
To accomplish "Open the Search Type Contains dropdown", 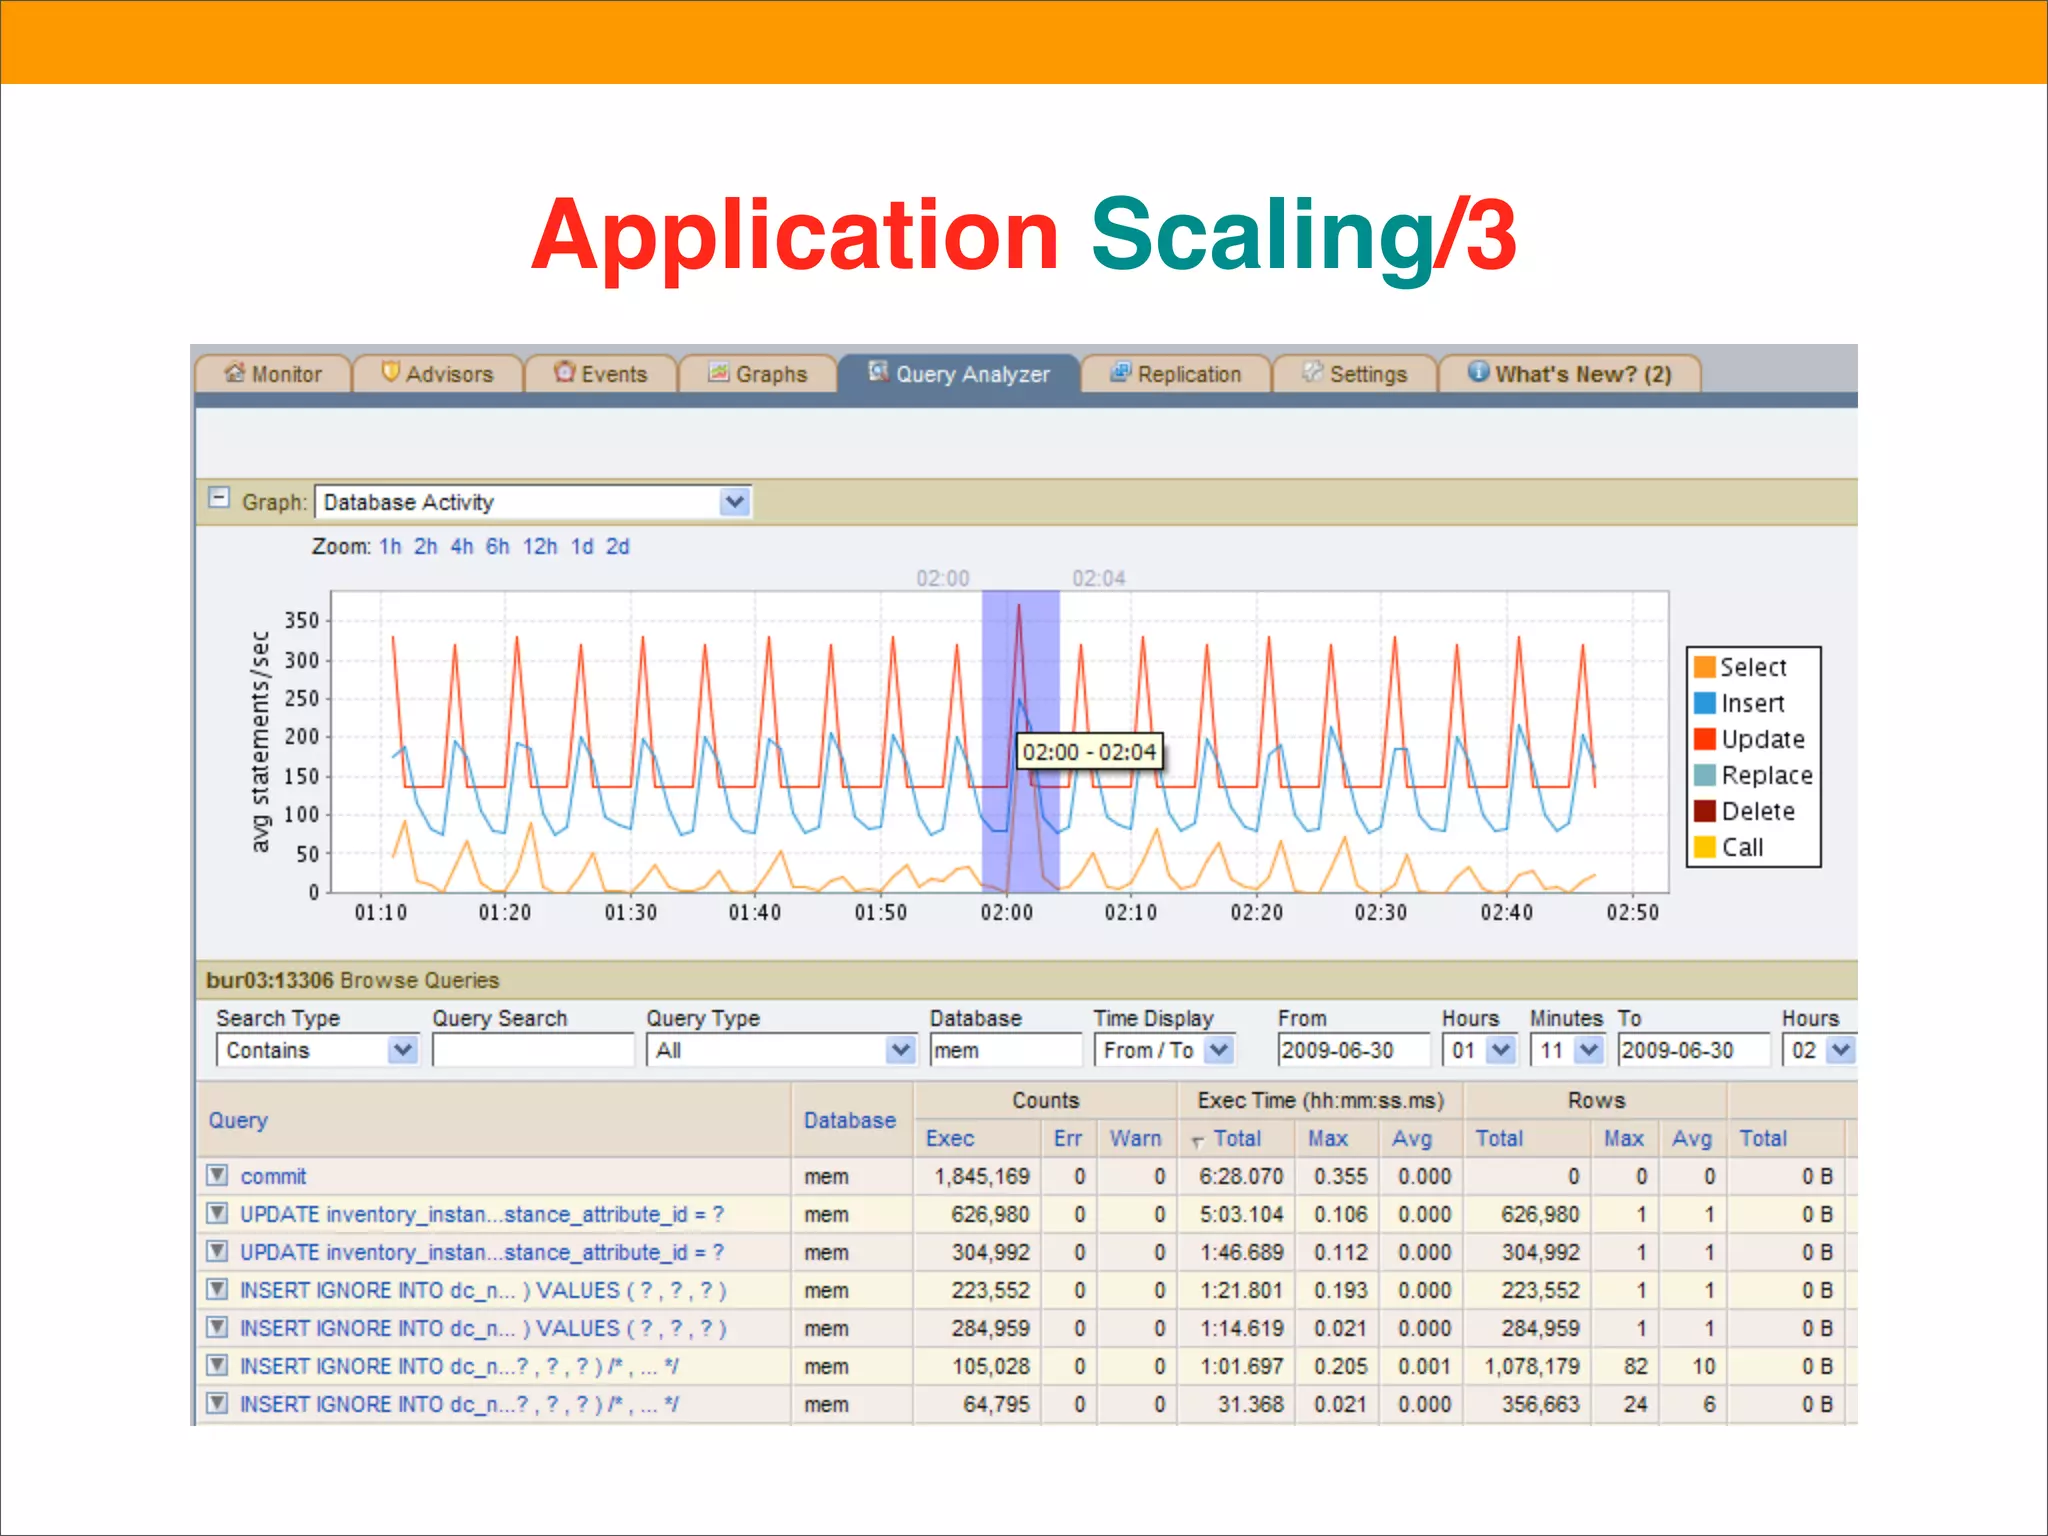I will point(317,1050).
